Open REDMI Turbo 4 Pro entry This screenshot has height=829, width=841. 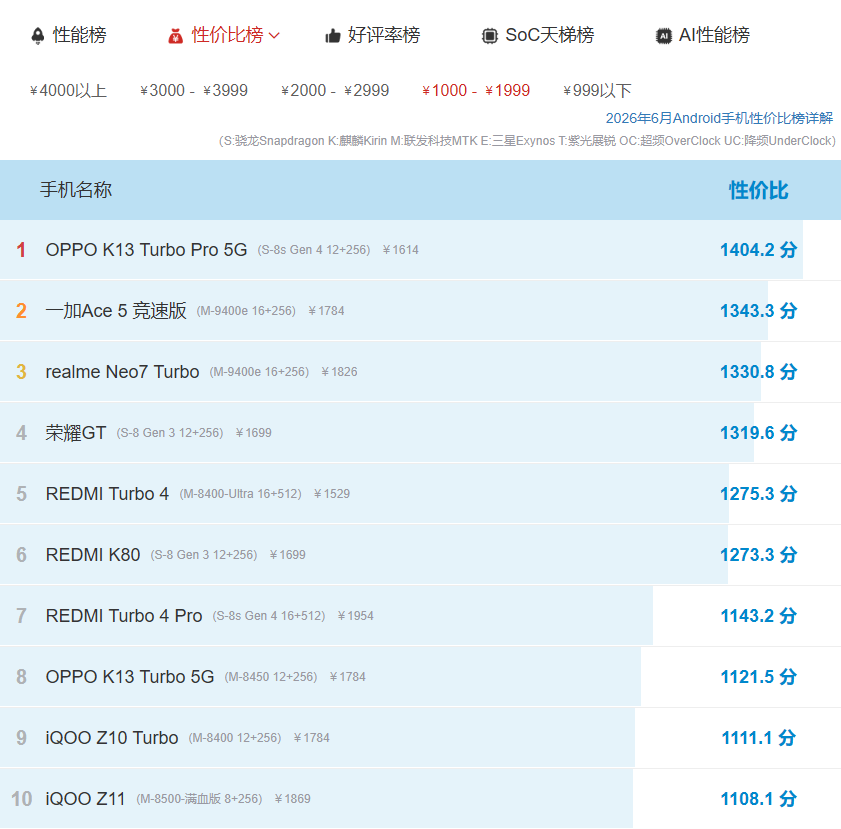[x=124, y=616]
